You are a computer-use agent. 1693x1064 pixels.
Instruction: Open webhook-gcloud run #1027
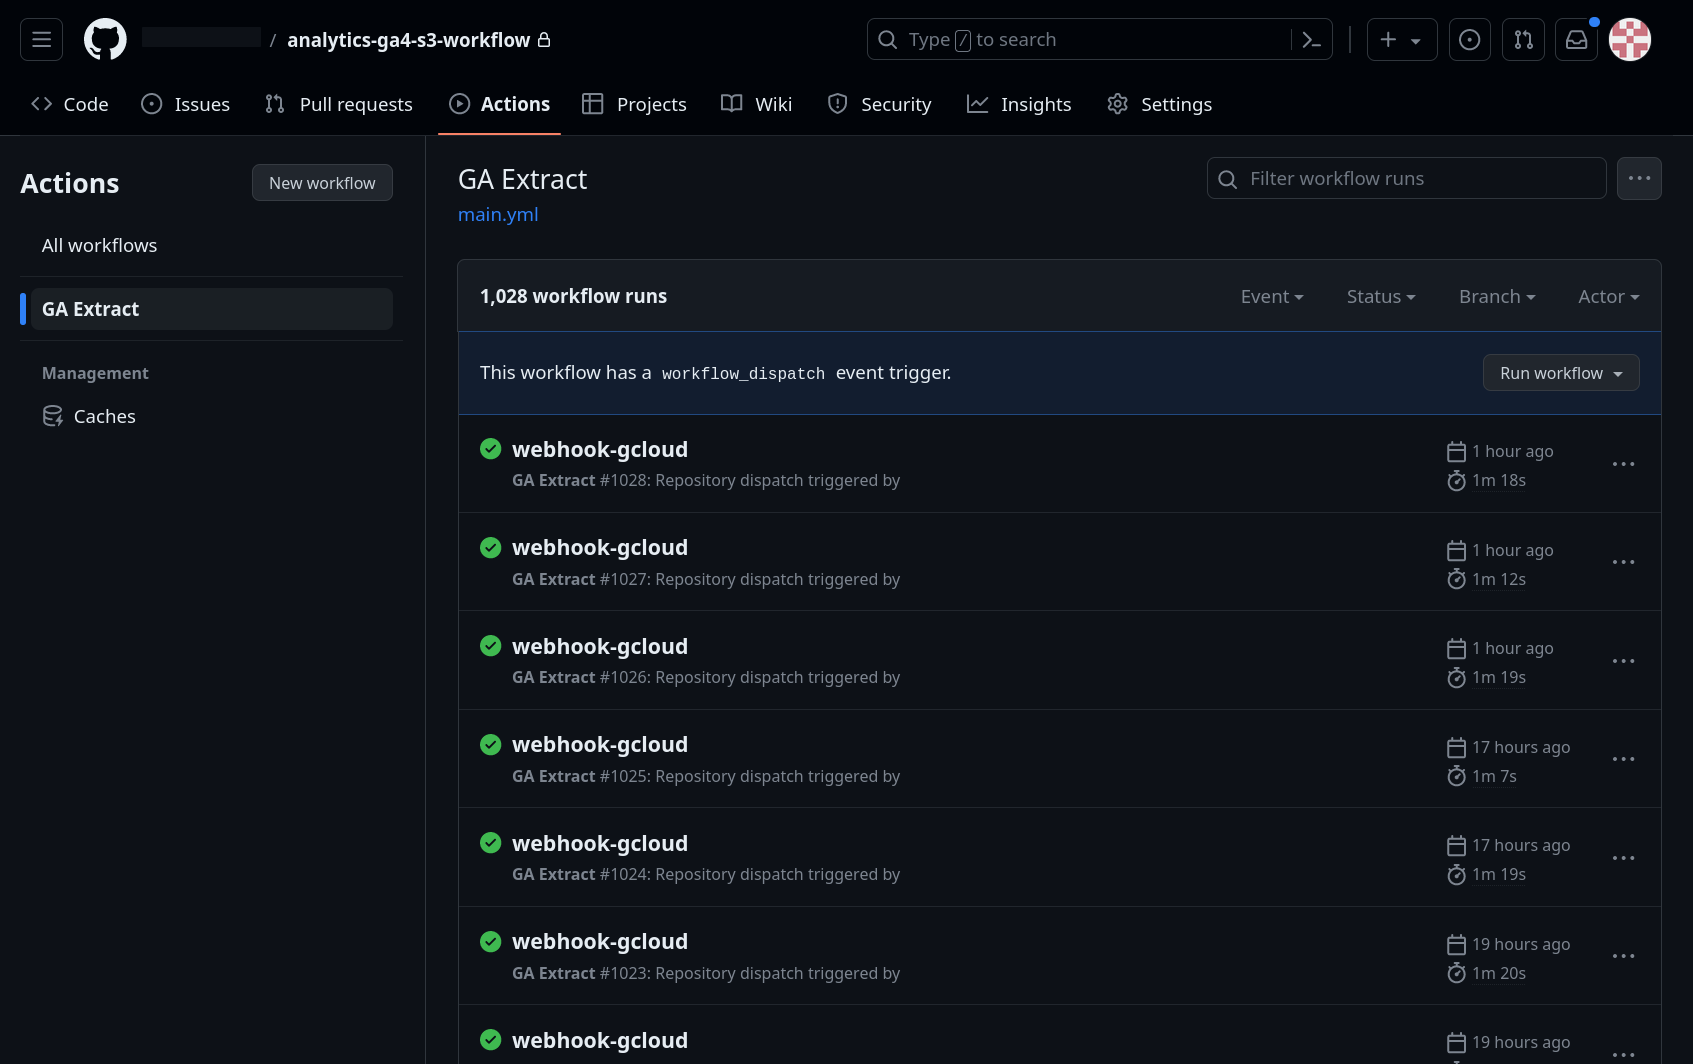pos(600,547)
